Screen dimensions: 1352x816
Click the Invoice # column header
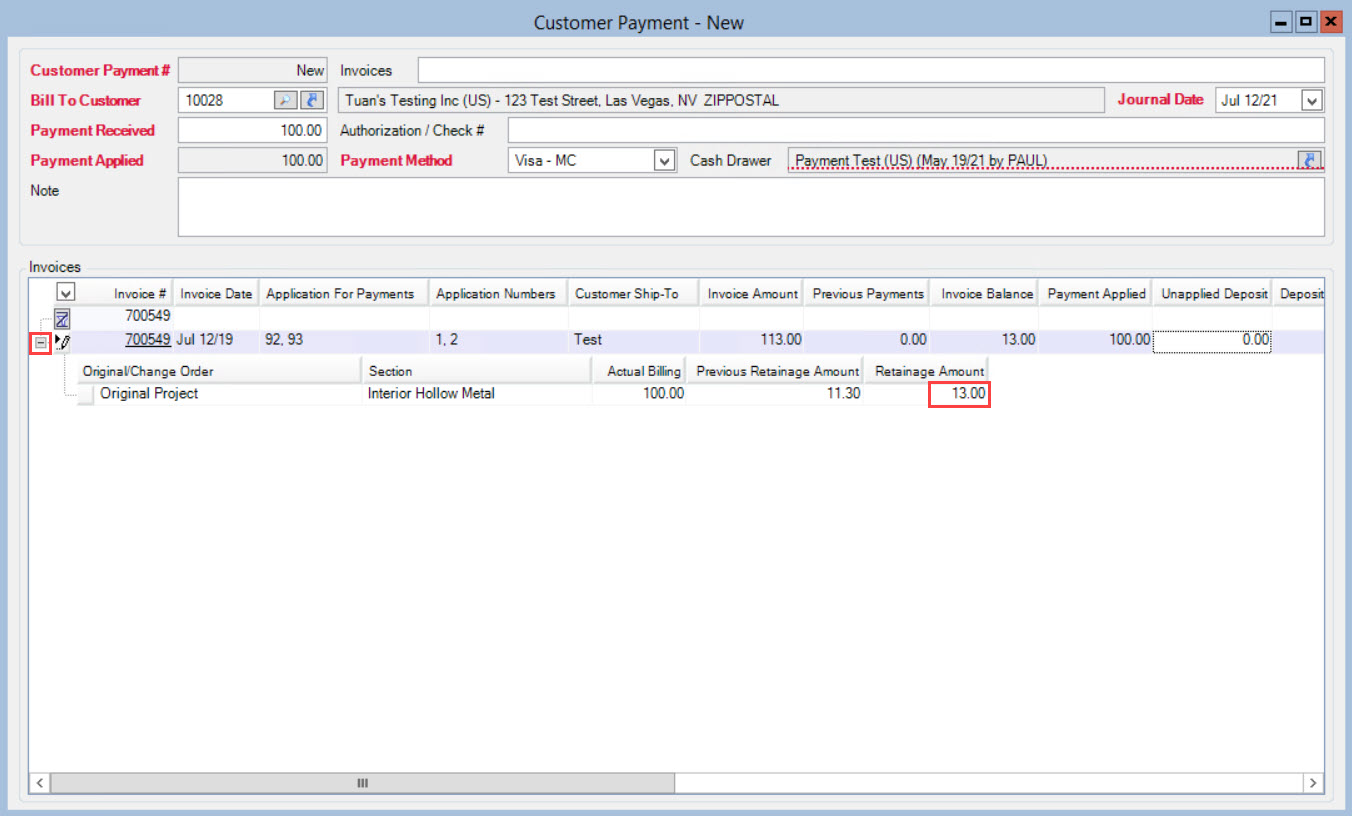[x=125, y=294]
